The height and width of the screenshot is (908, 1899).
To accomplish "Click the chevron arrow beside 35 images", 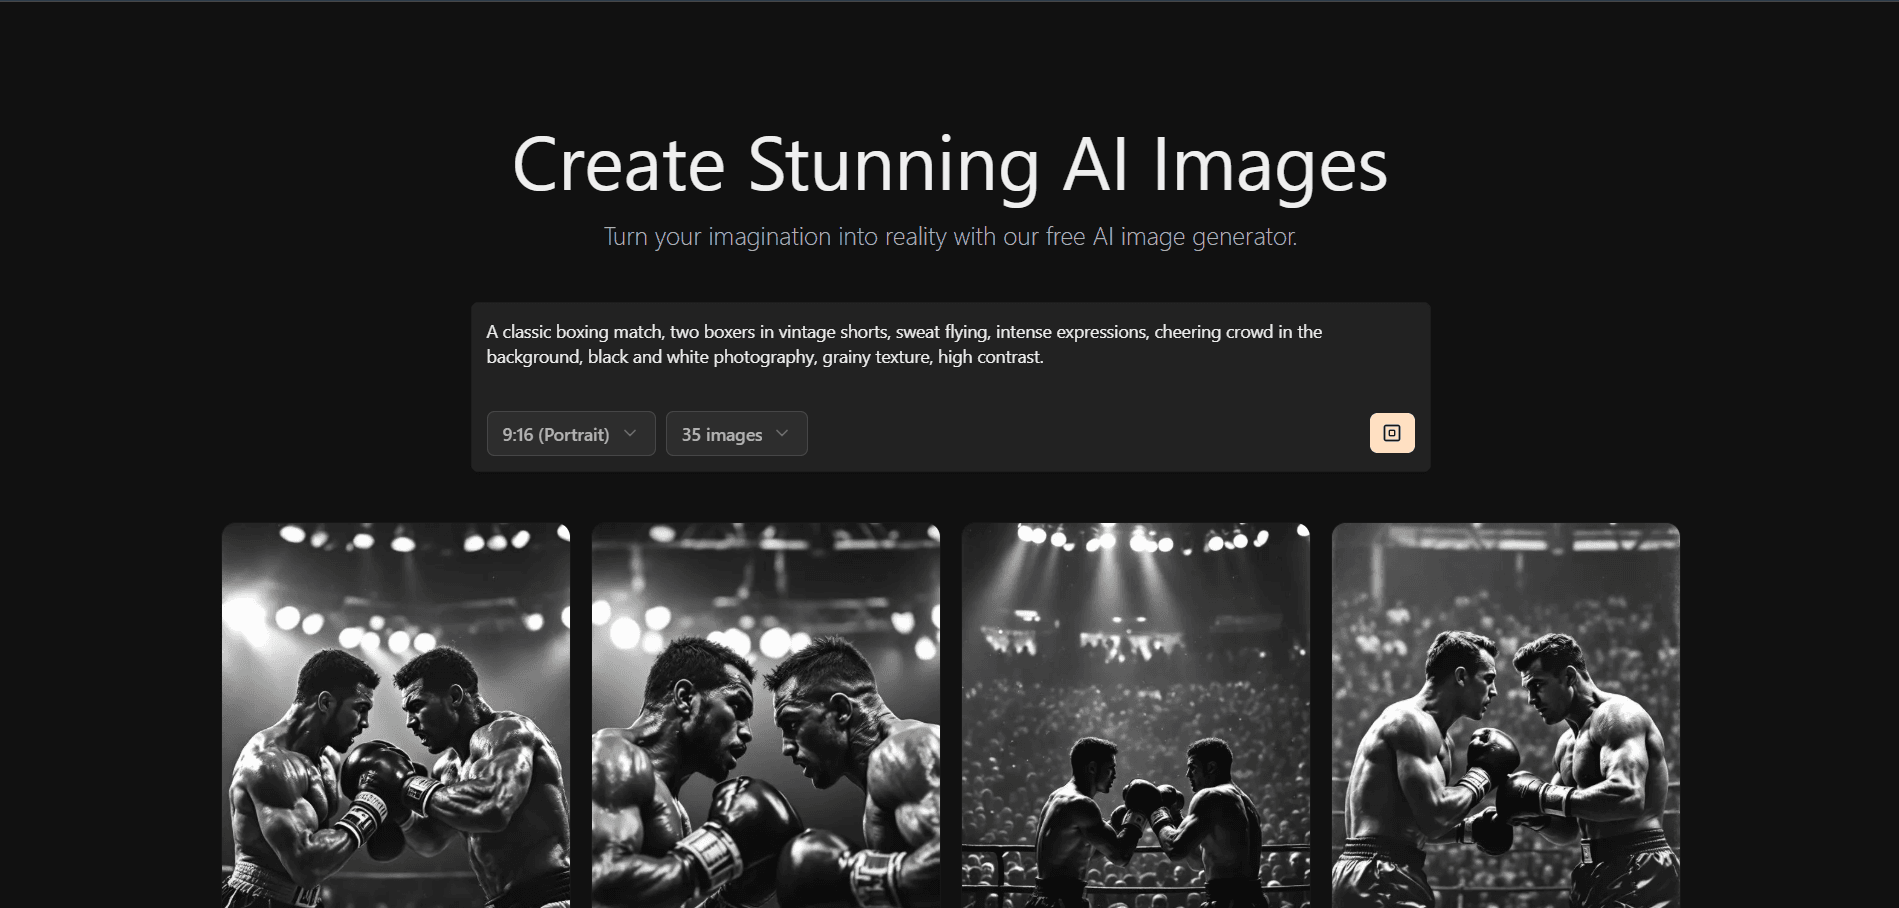I will coord(782,433).
